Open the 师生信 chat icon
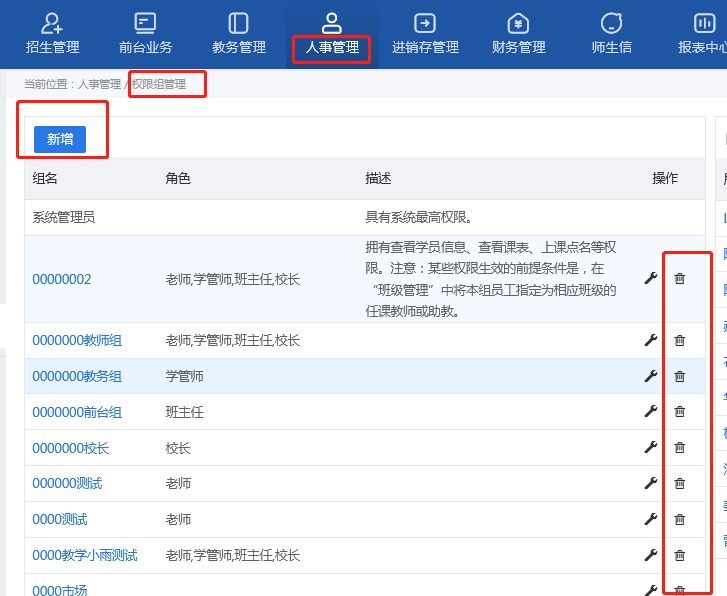Image resolution: width=727 pixels, height=596 pixels. click(612, 23)
